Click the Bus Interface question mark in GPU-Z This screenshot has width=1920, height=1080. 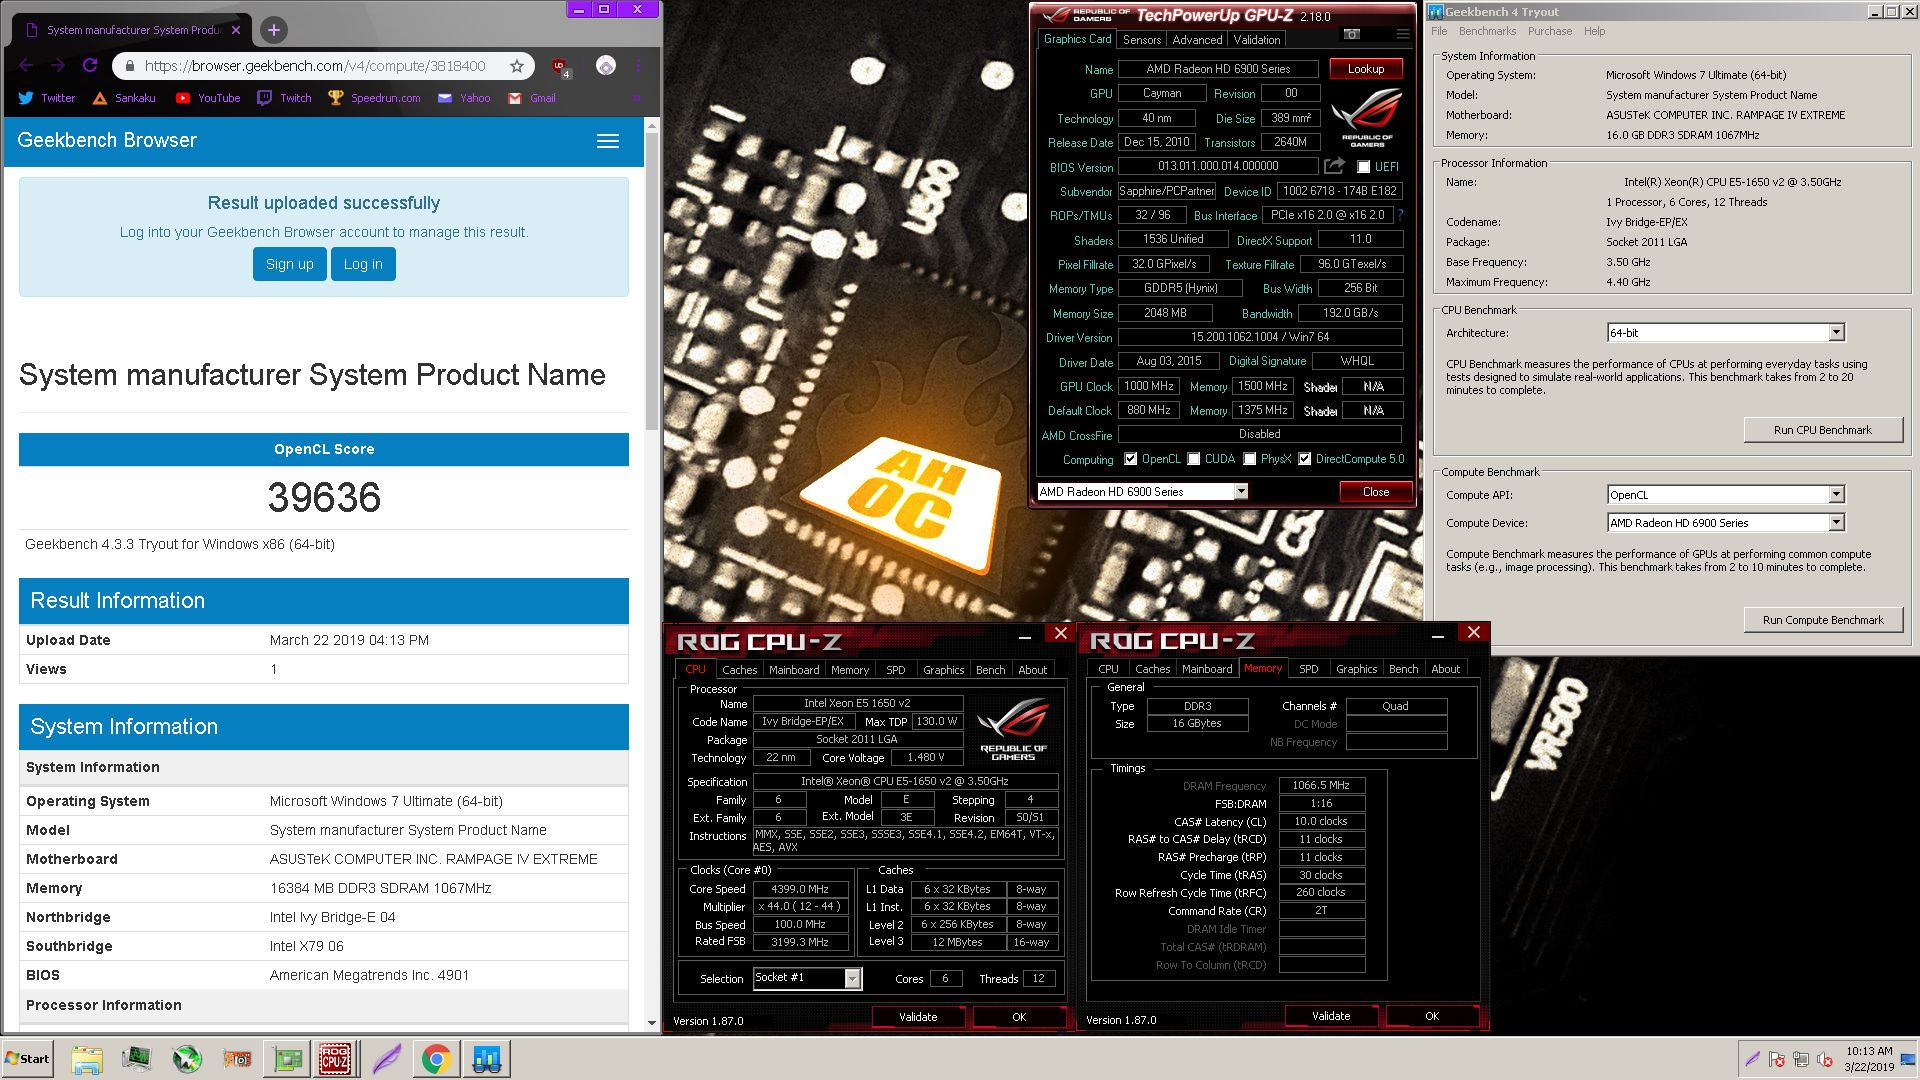1400,215
